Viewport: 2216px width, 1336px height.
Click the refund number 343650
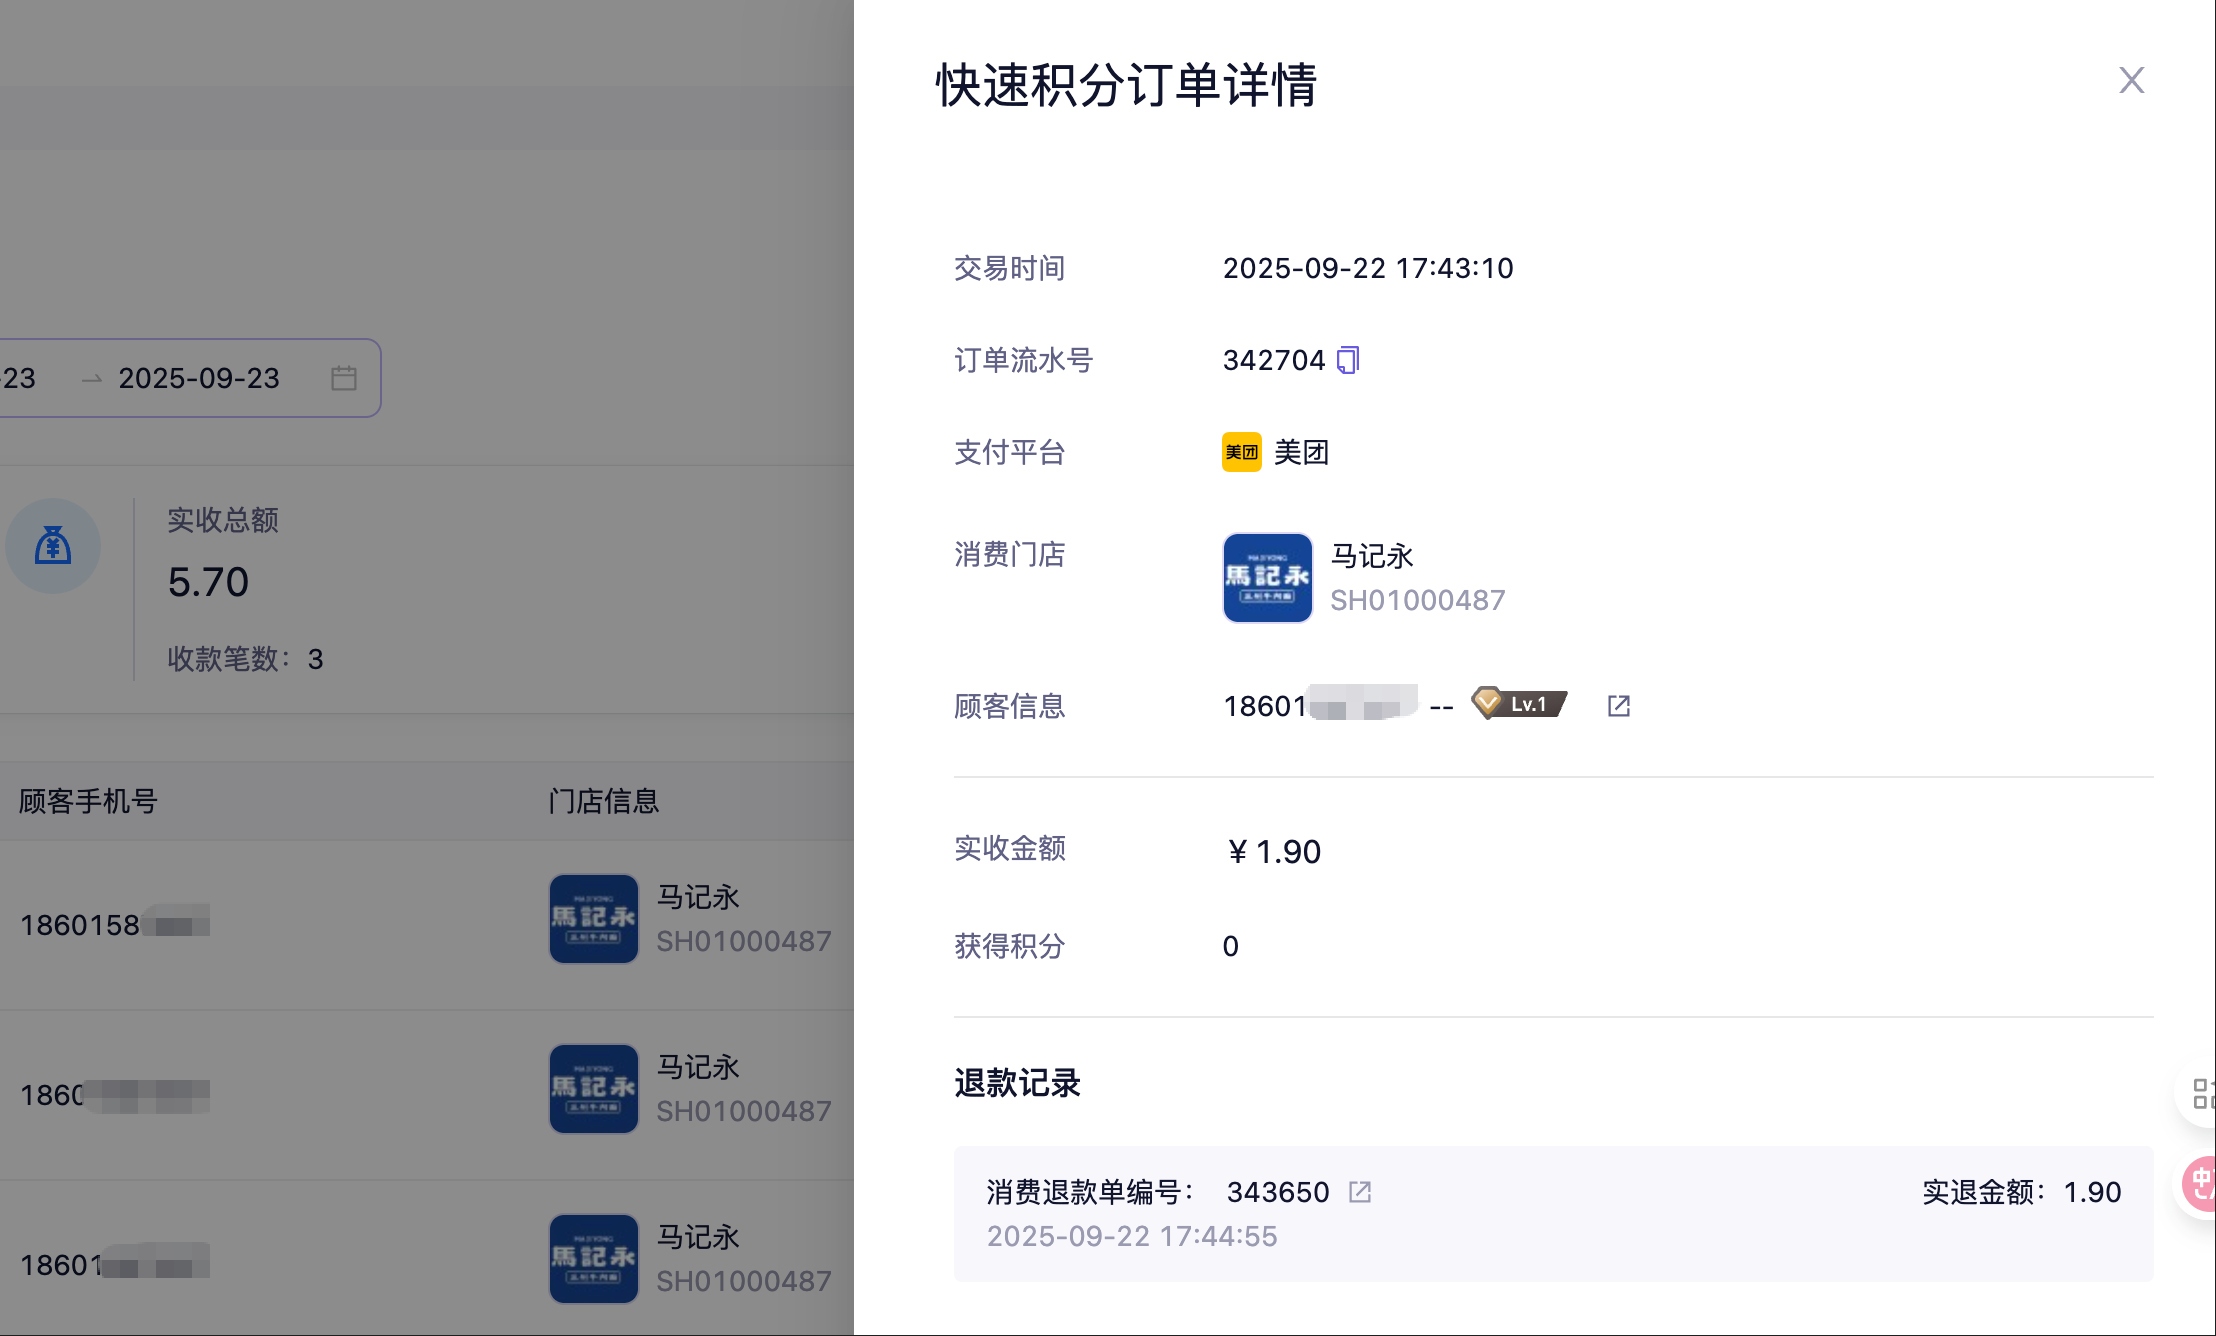coord(1277,1192)
